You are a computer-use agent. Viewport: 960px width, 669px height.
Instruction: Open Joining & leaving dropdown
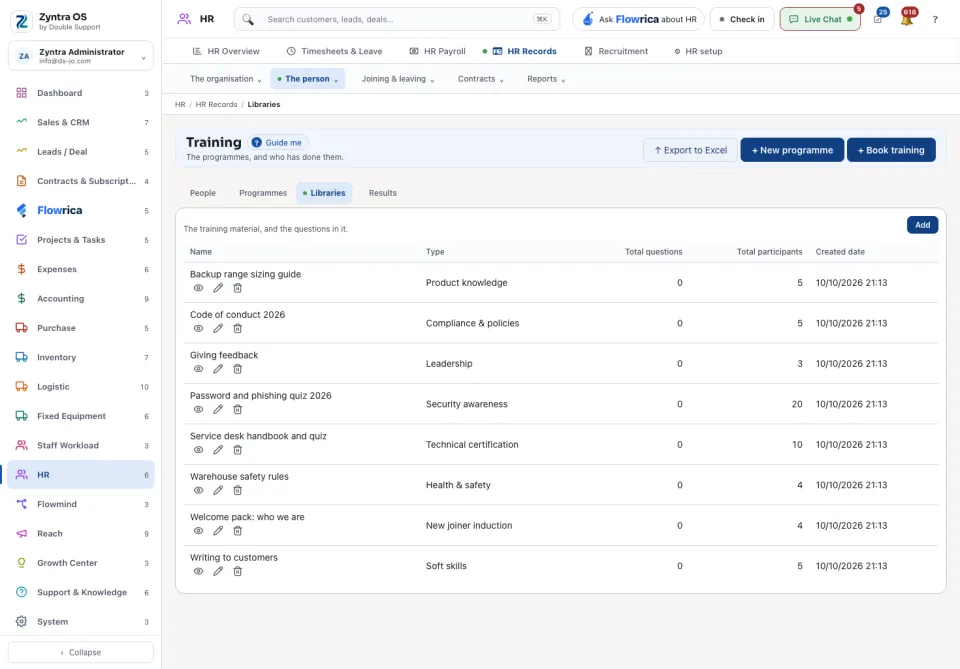click(x=398, y=79)
